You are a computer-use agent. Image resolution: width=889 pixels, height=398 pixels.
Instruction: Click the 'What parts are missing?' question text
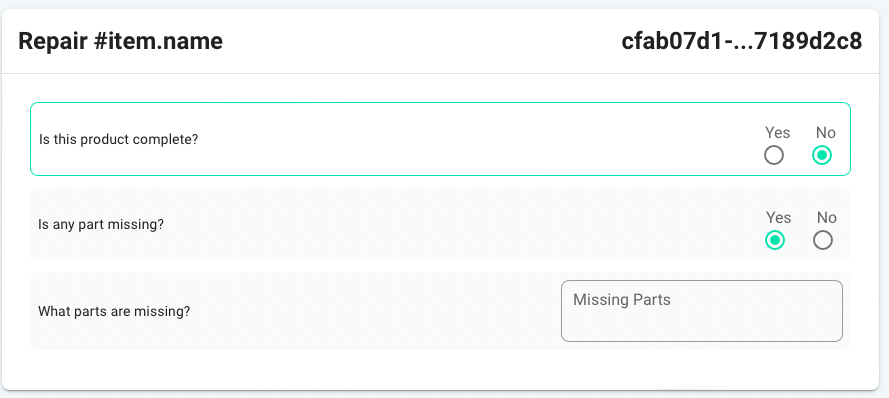114,311
